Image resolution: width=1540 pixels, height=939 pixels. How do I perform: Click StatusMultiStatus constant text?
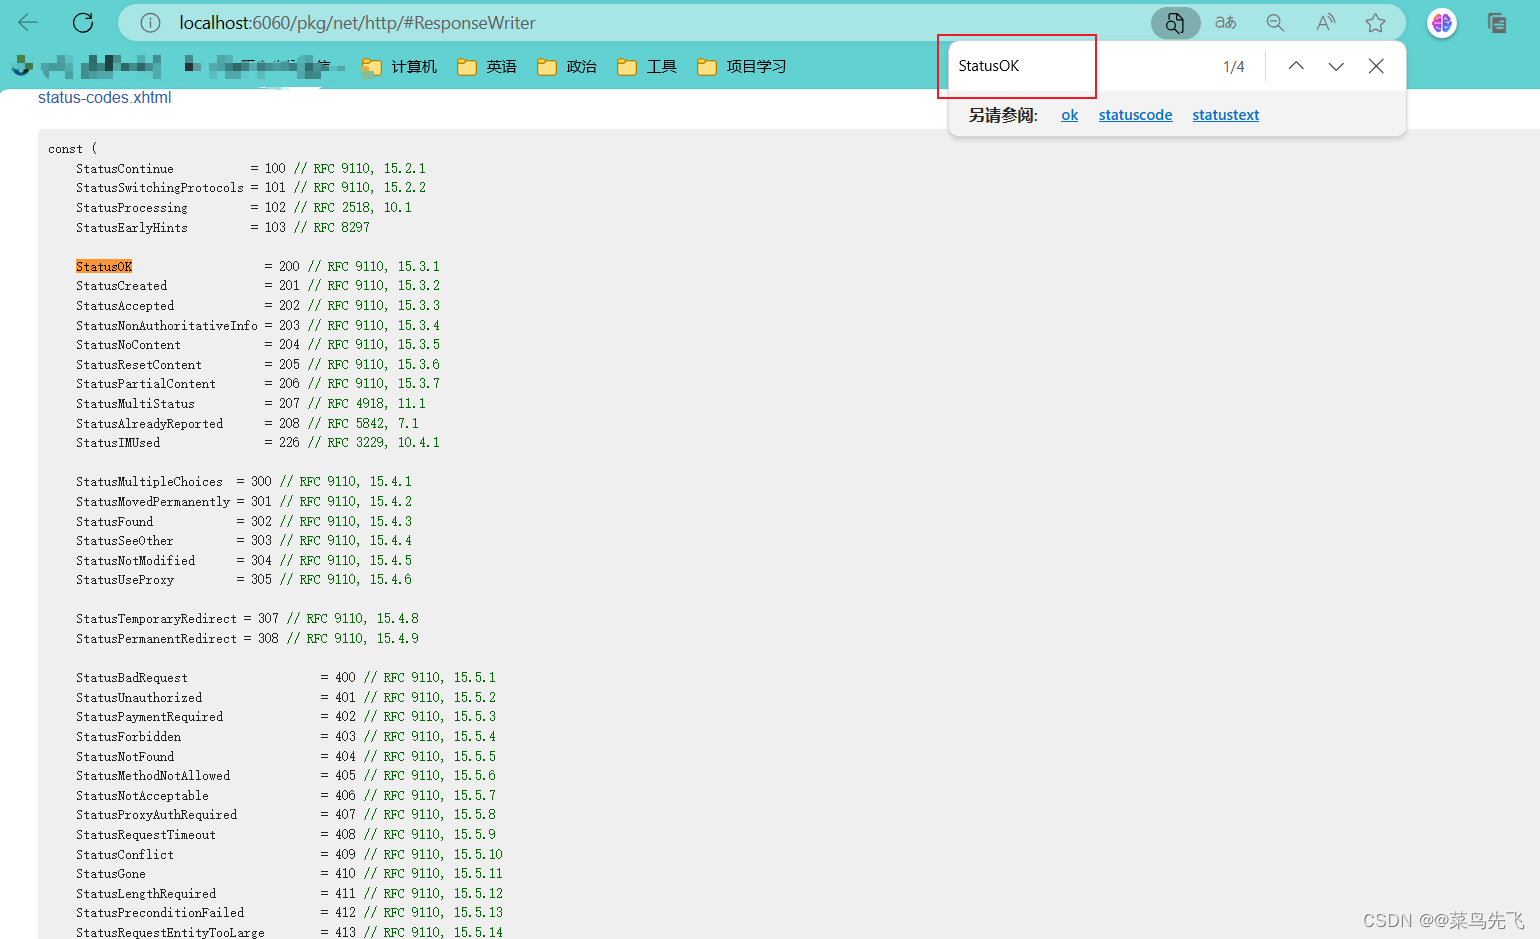coord(136,403)
